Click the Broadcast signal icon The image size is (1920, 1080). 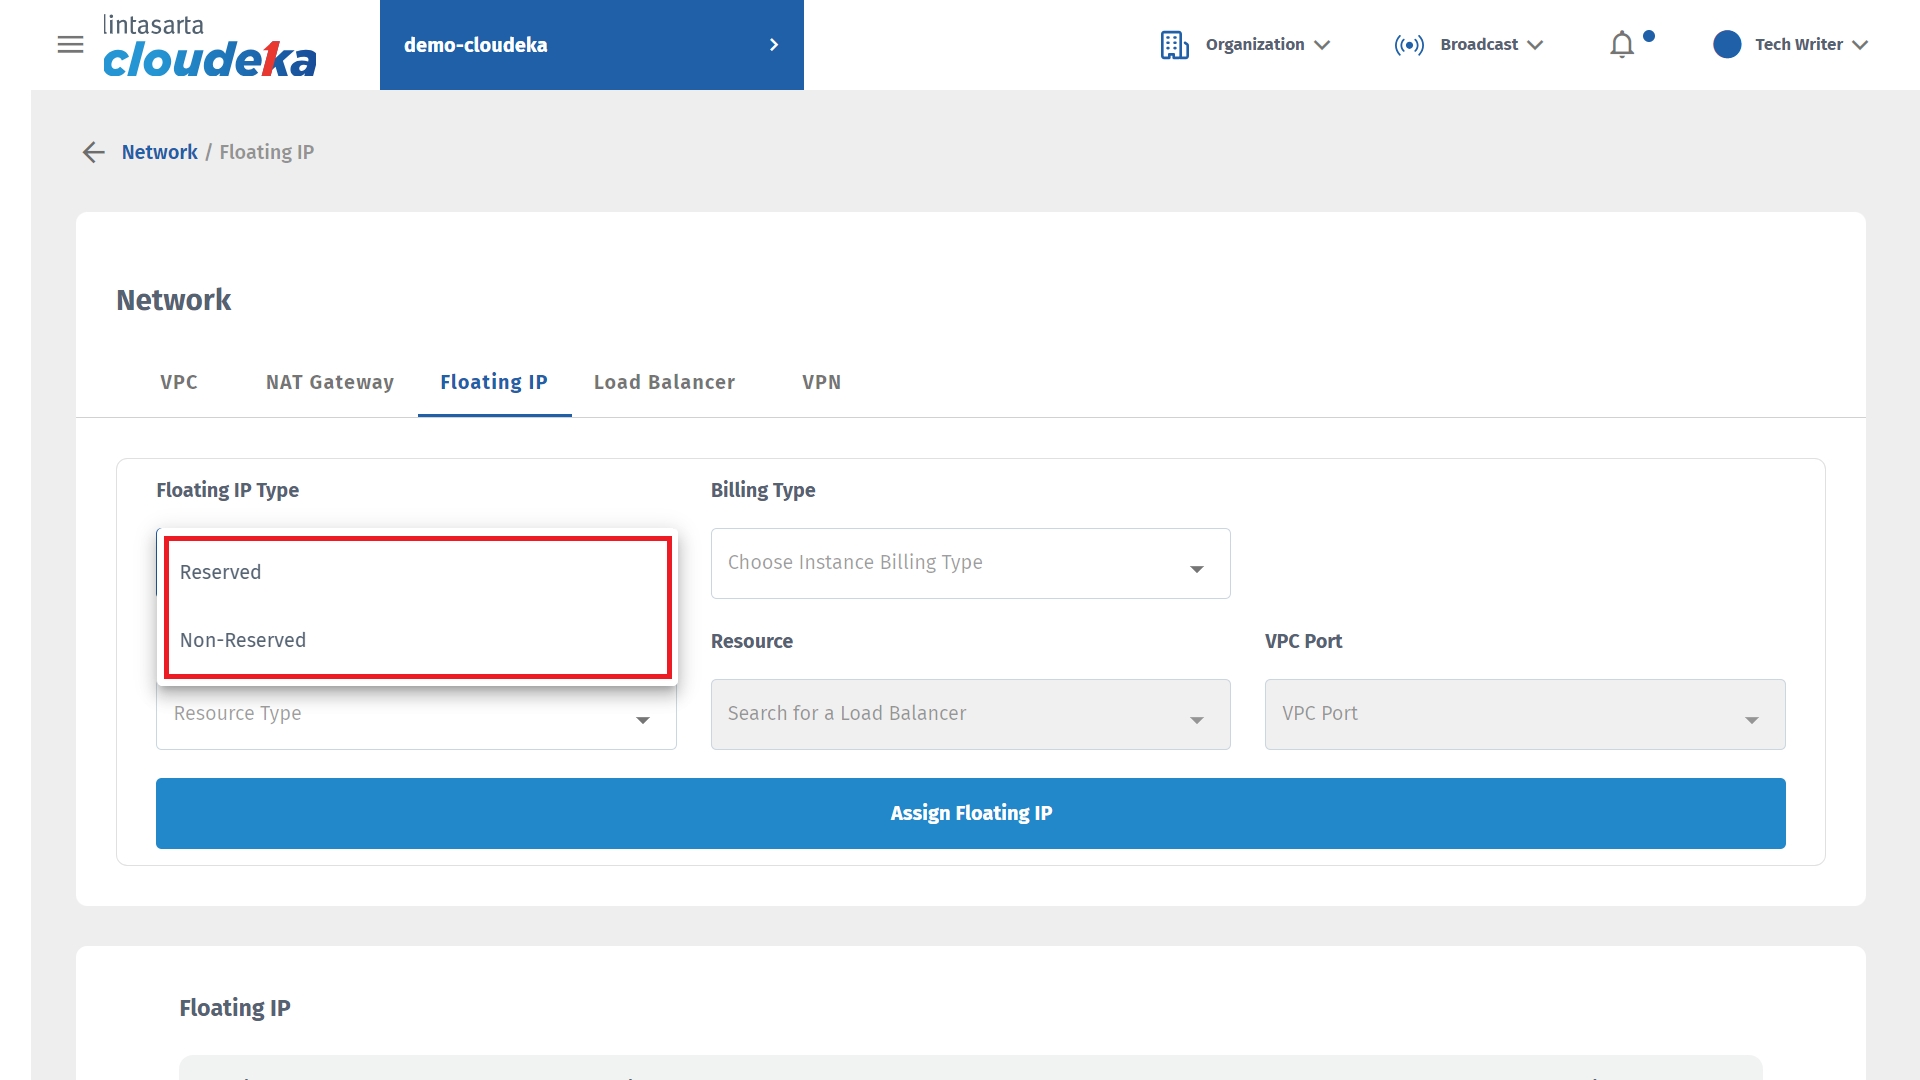(x=1409, y=45)
